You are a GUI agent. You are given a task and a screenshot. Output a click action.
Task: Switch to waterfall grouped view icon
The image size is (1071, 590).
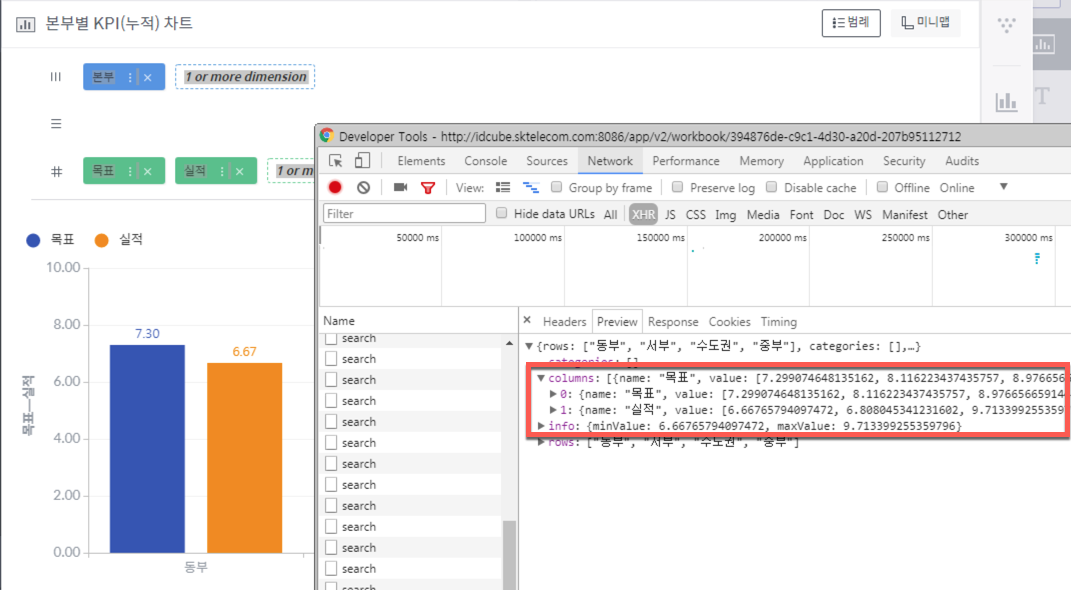coord(531,187)
